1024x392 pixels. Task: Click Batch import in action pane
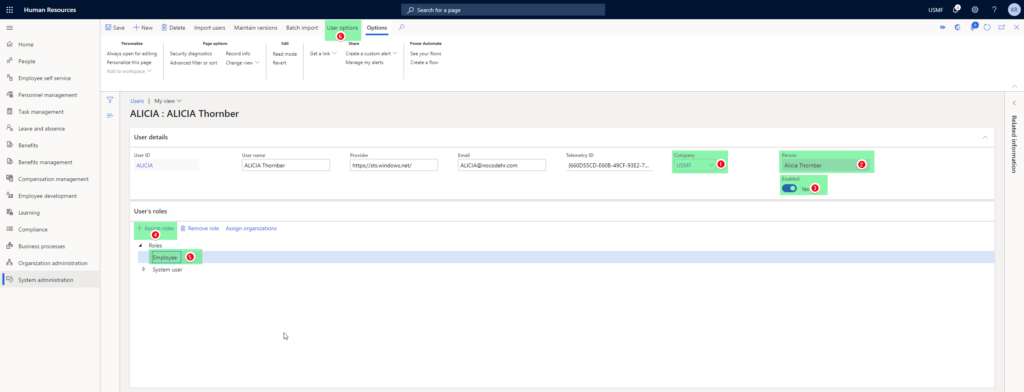point(302,28)
